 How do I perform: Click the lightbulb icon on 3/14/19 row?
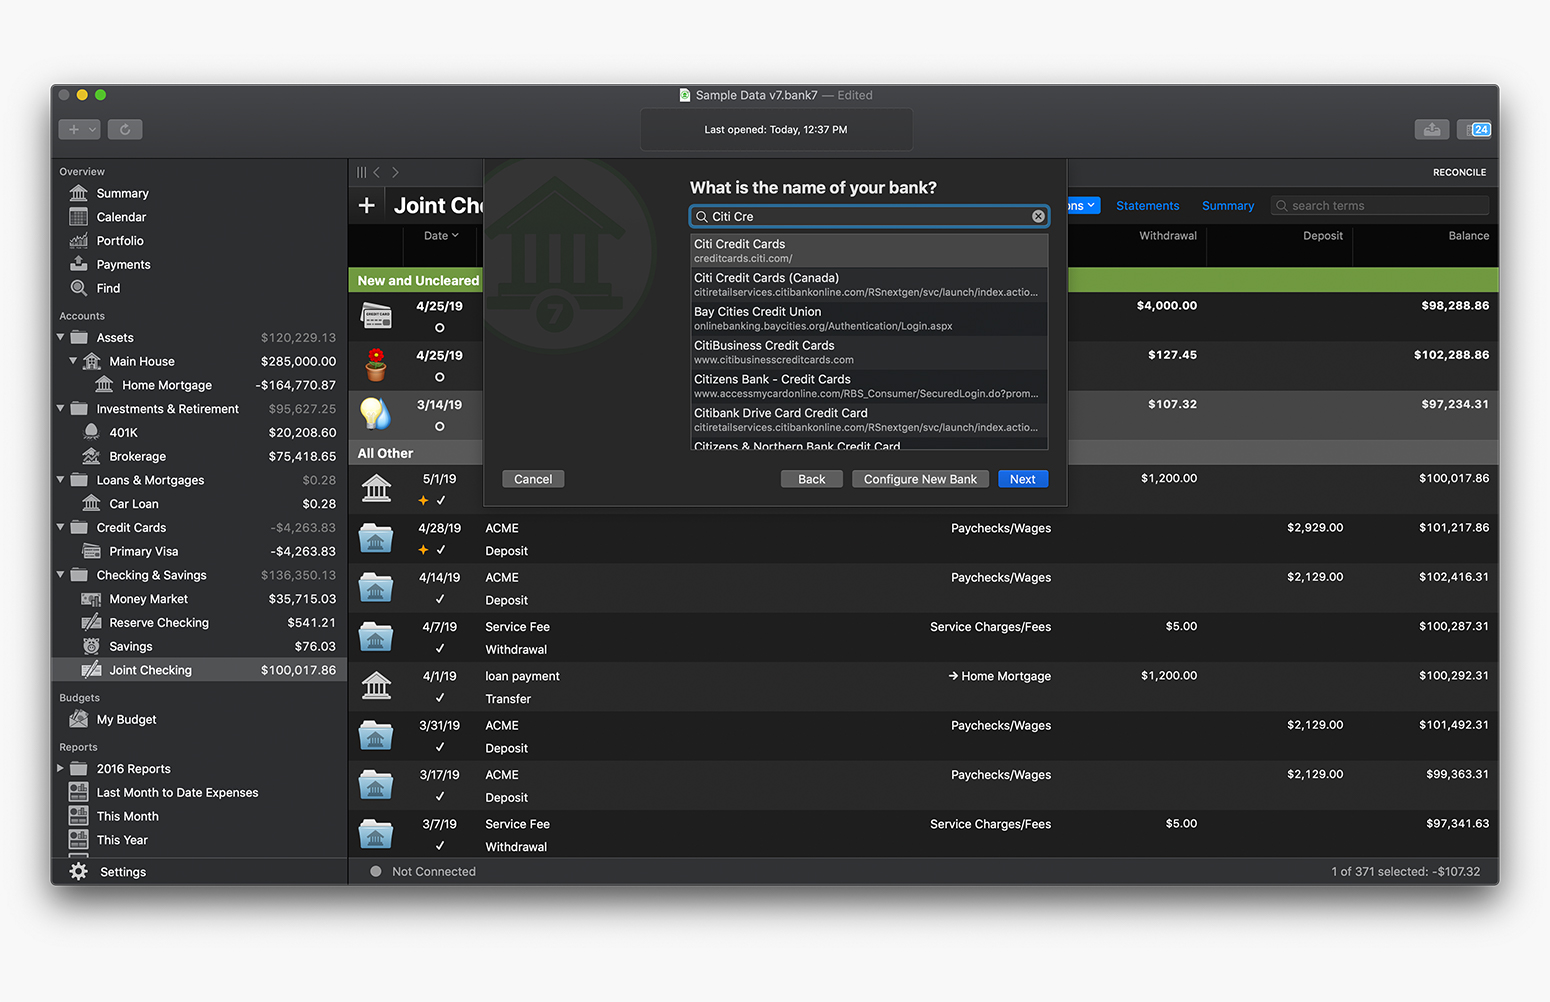tap(376, 414)
